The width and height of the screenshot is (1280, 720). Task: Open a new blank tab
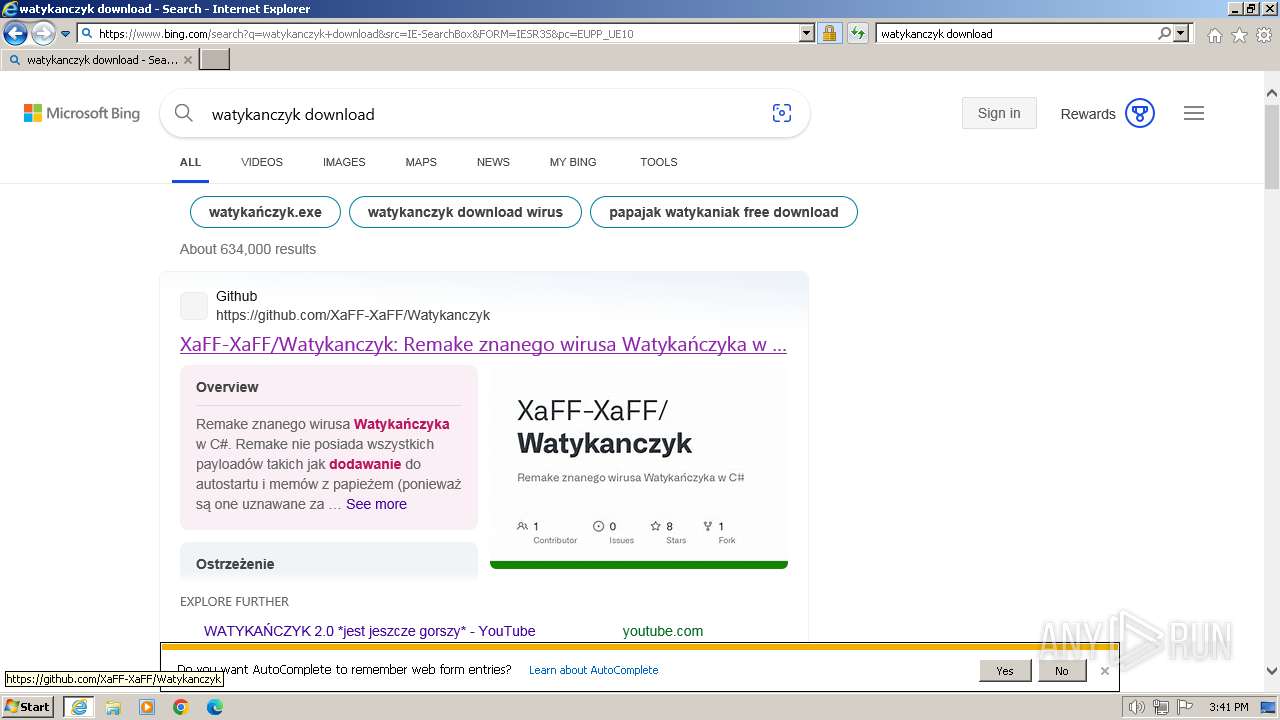point(215,59)
